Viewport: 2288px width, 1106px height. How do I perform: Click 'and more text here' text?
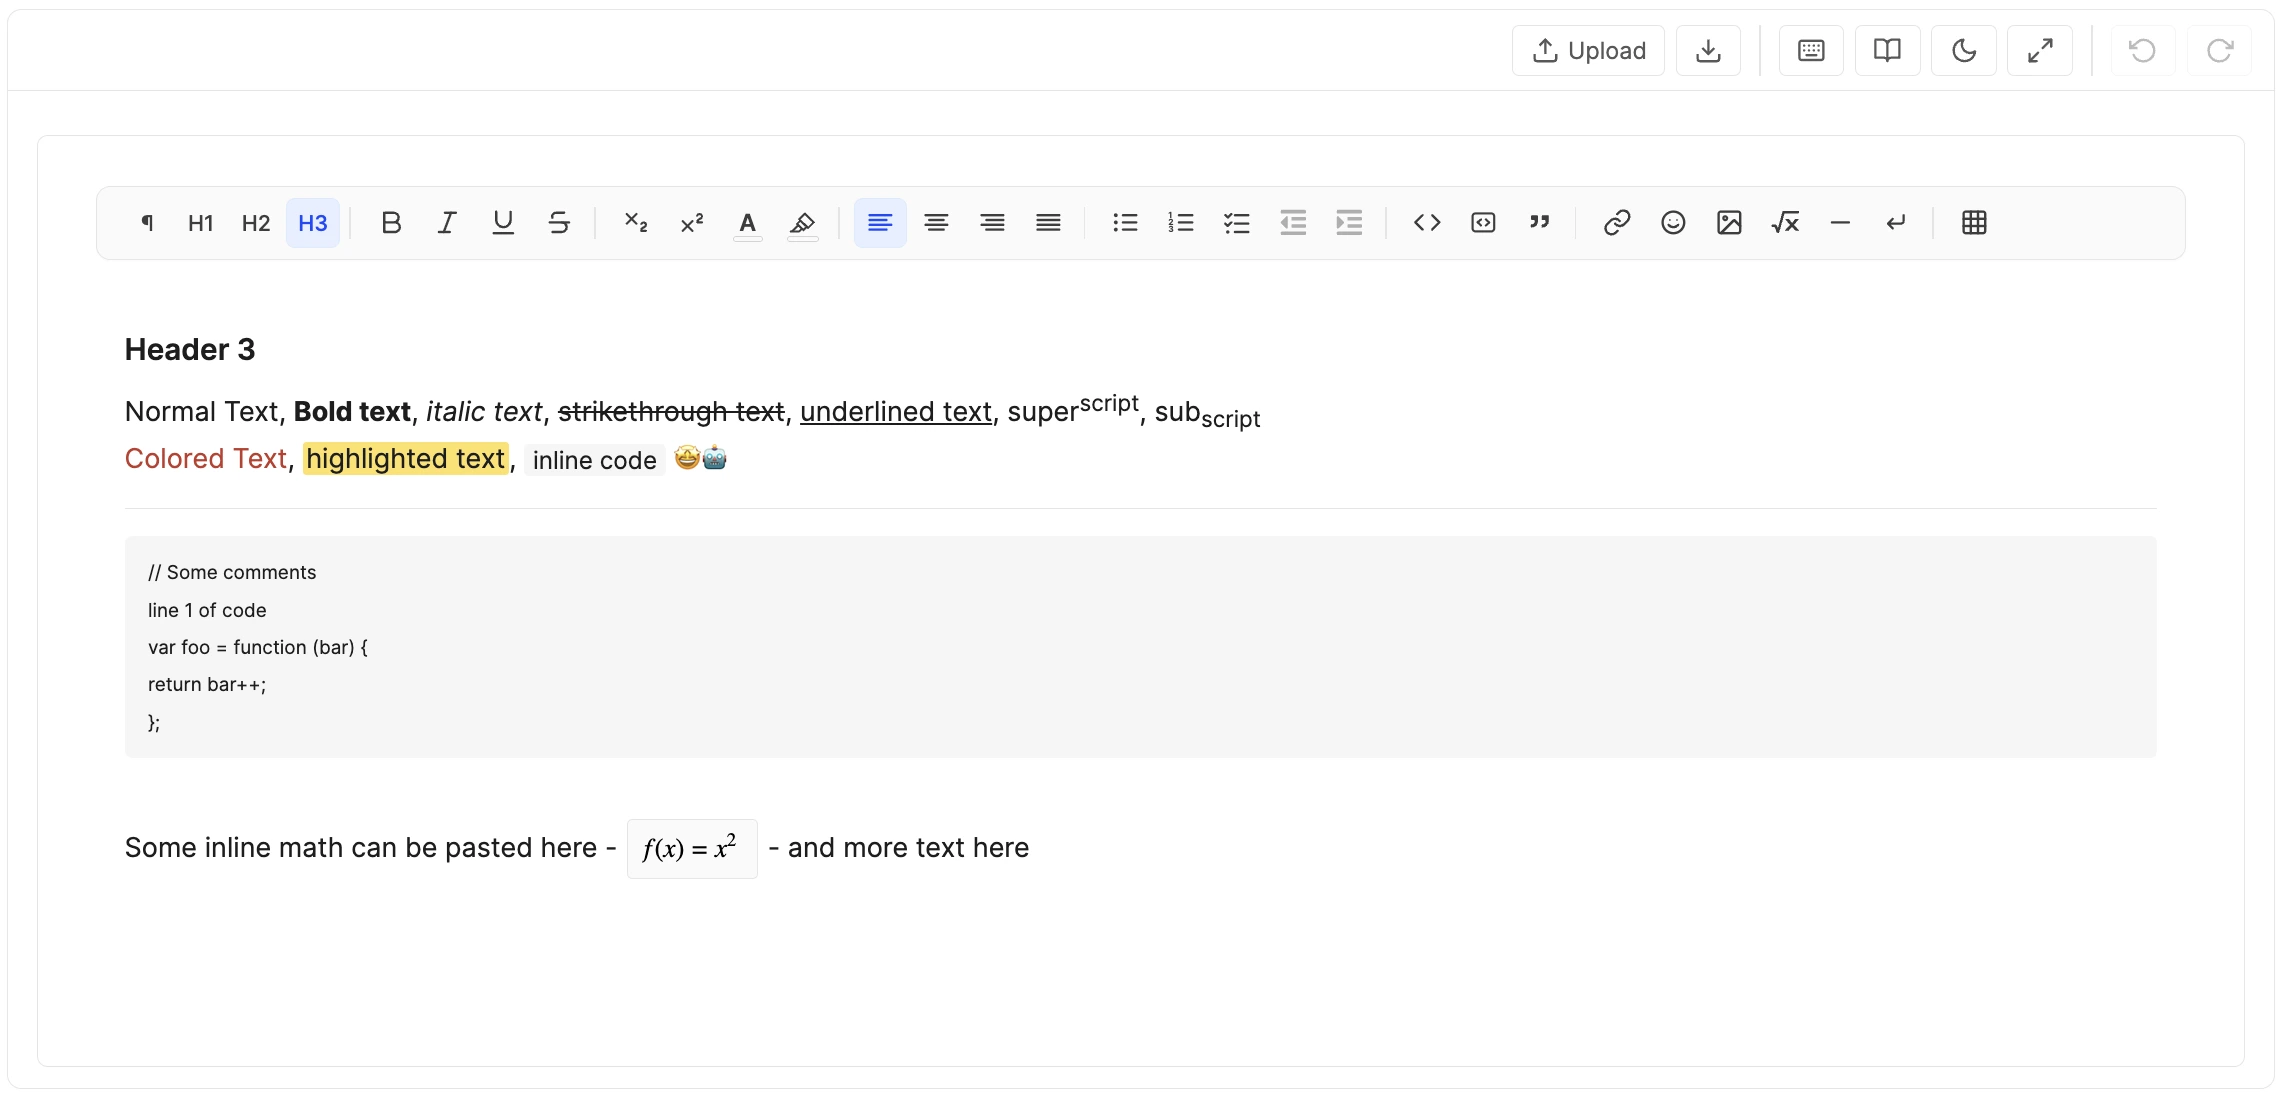coord(908,847)
